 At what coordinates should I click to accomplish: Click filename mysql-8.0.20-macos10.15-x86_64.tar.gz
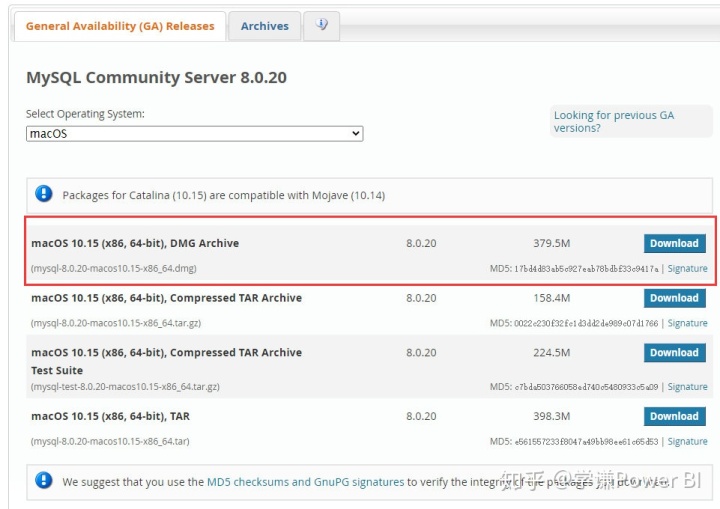coord(116,323)
